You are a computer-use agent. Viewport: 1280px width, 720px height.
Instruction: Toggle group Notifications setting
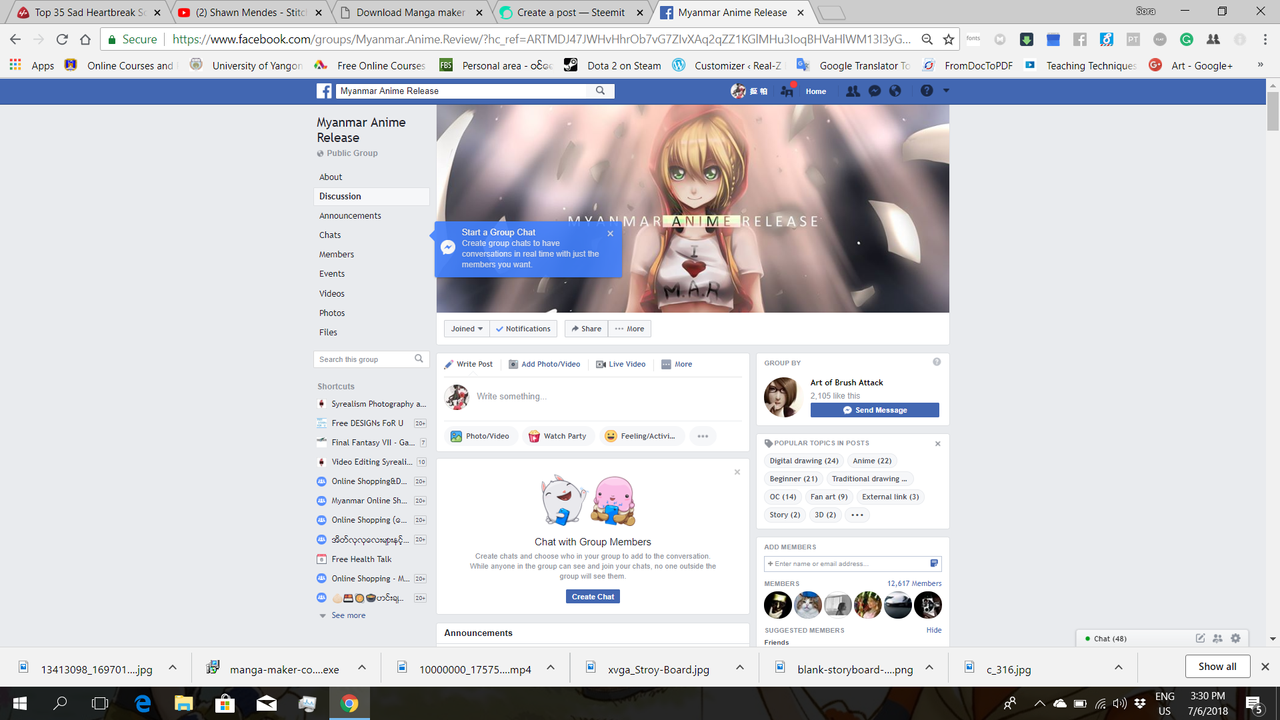pos(522,329)
